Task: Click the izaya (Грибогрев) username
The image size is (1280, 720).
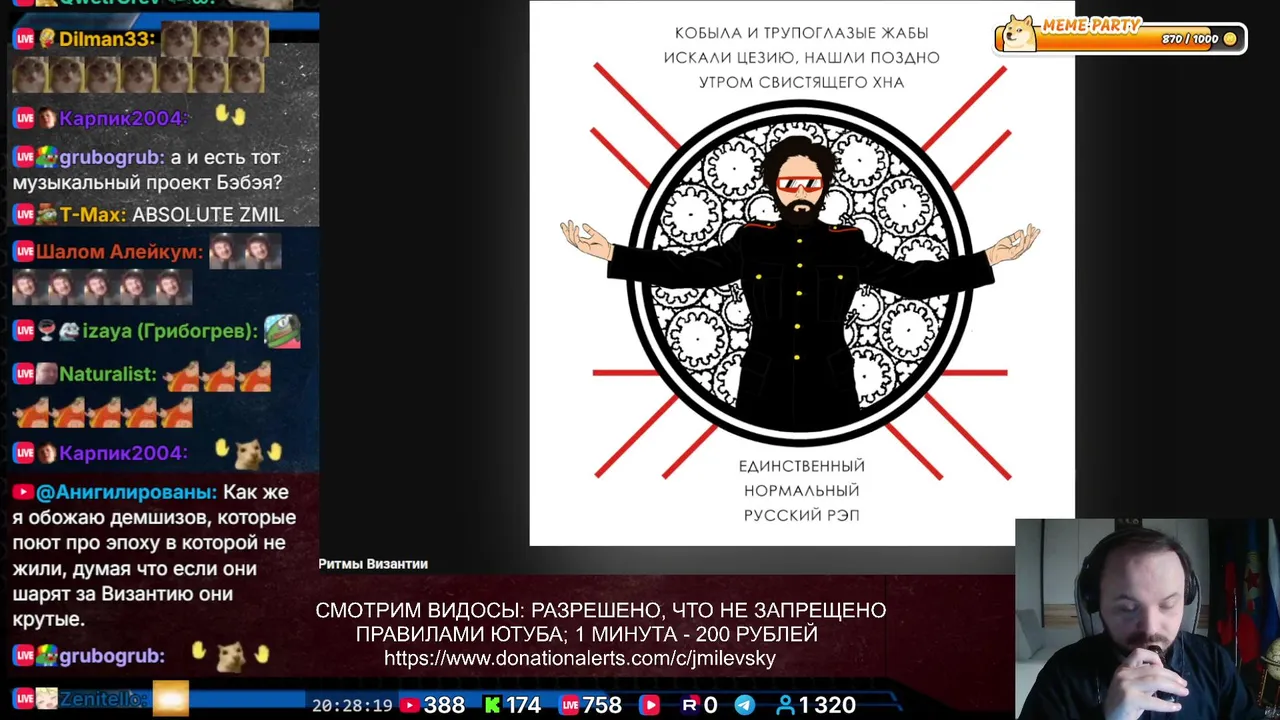Action: click(x=171, y=331)
